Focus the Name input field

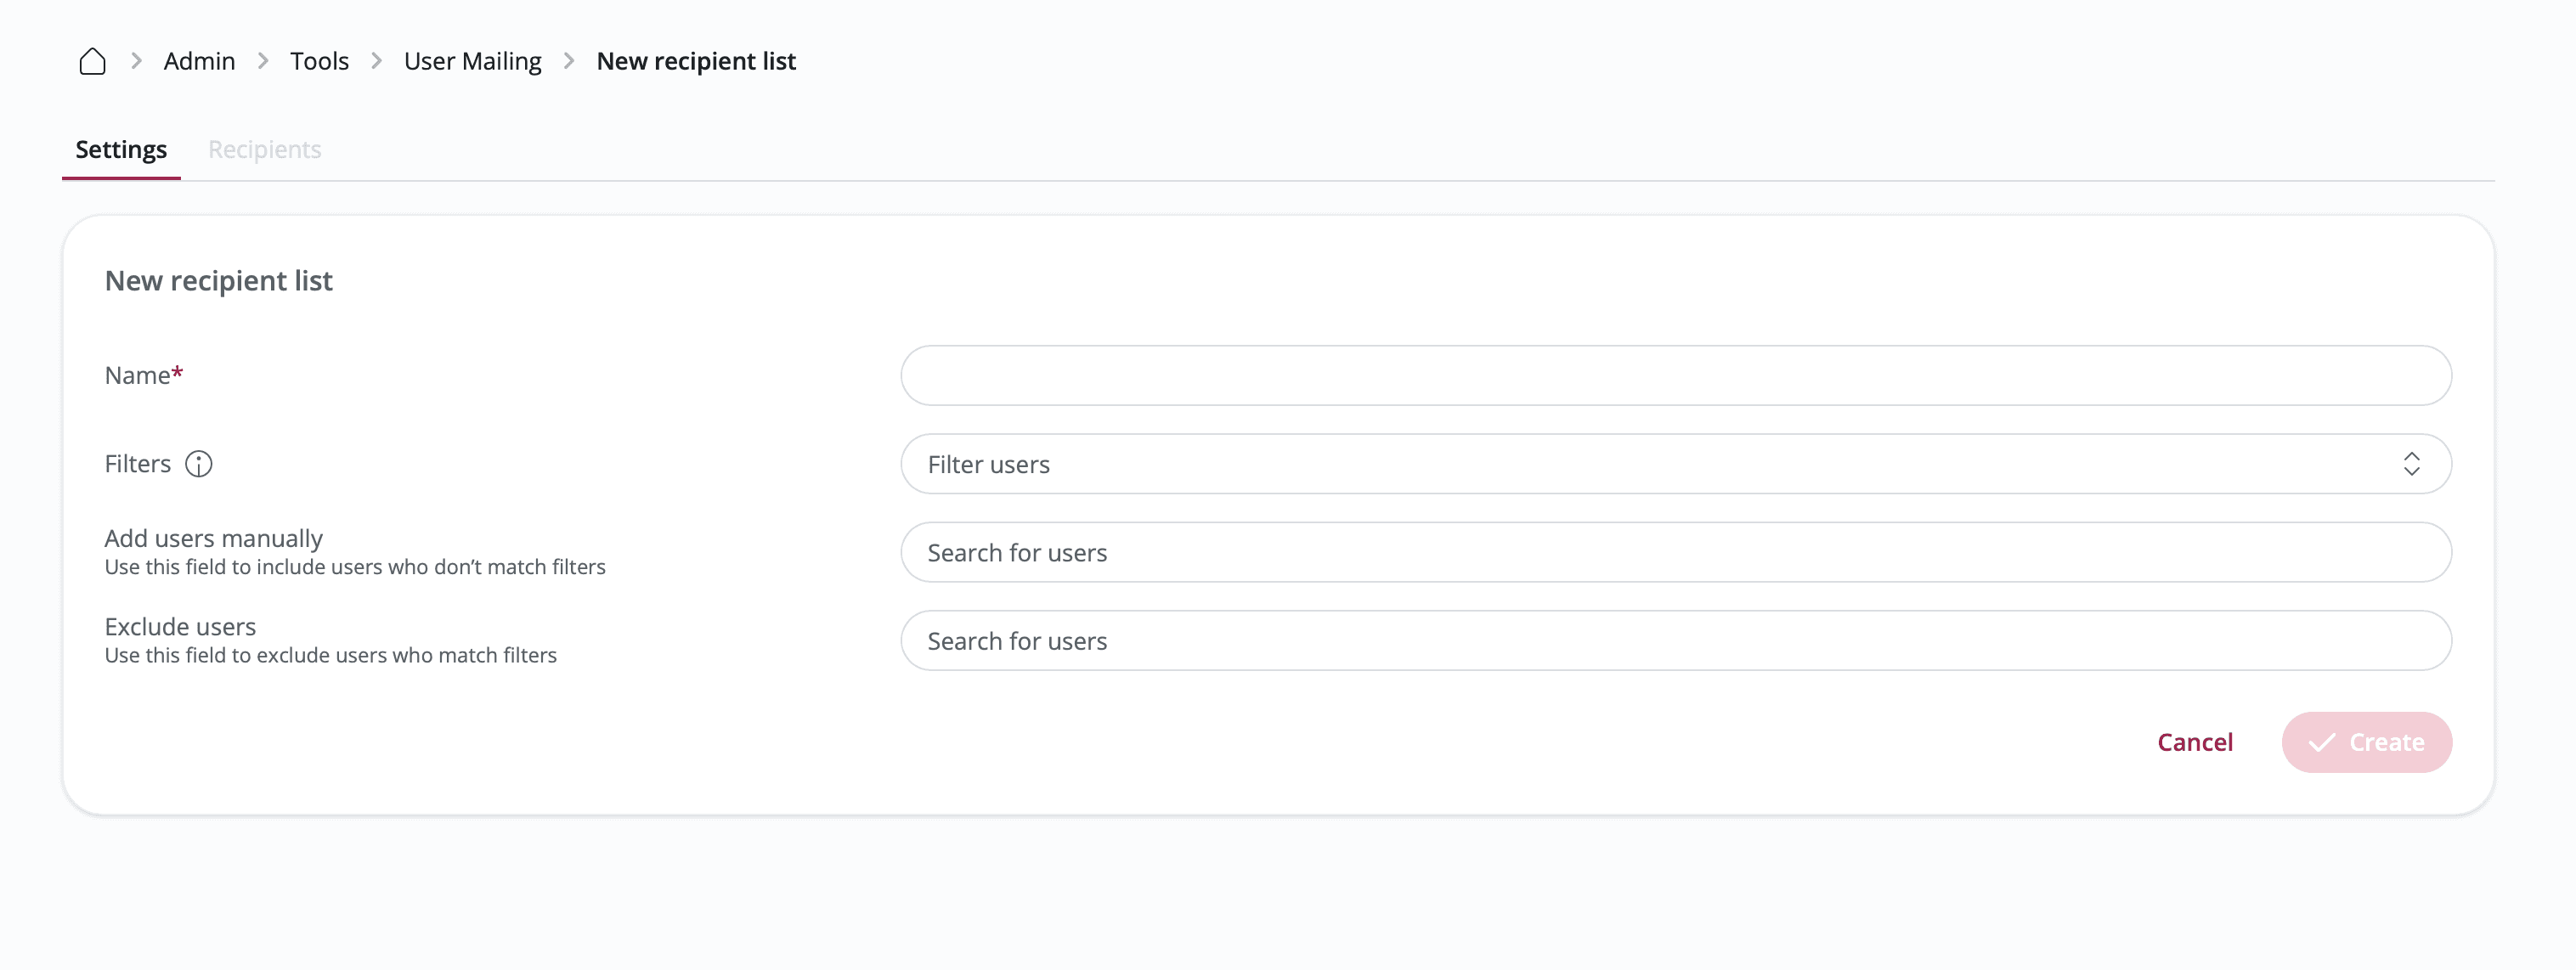point(1675,375)
